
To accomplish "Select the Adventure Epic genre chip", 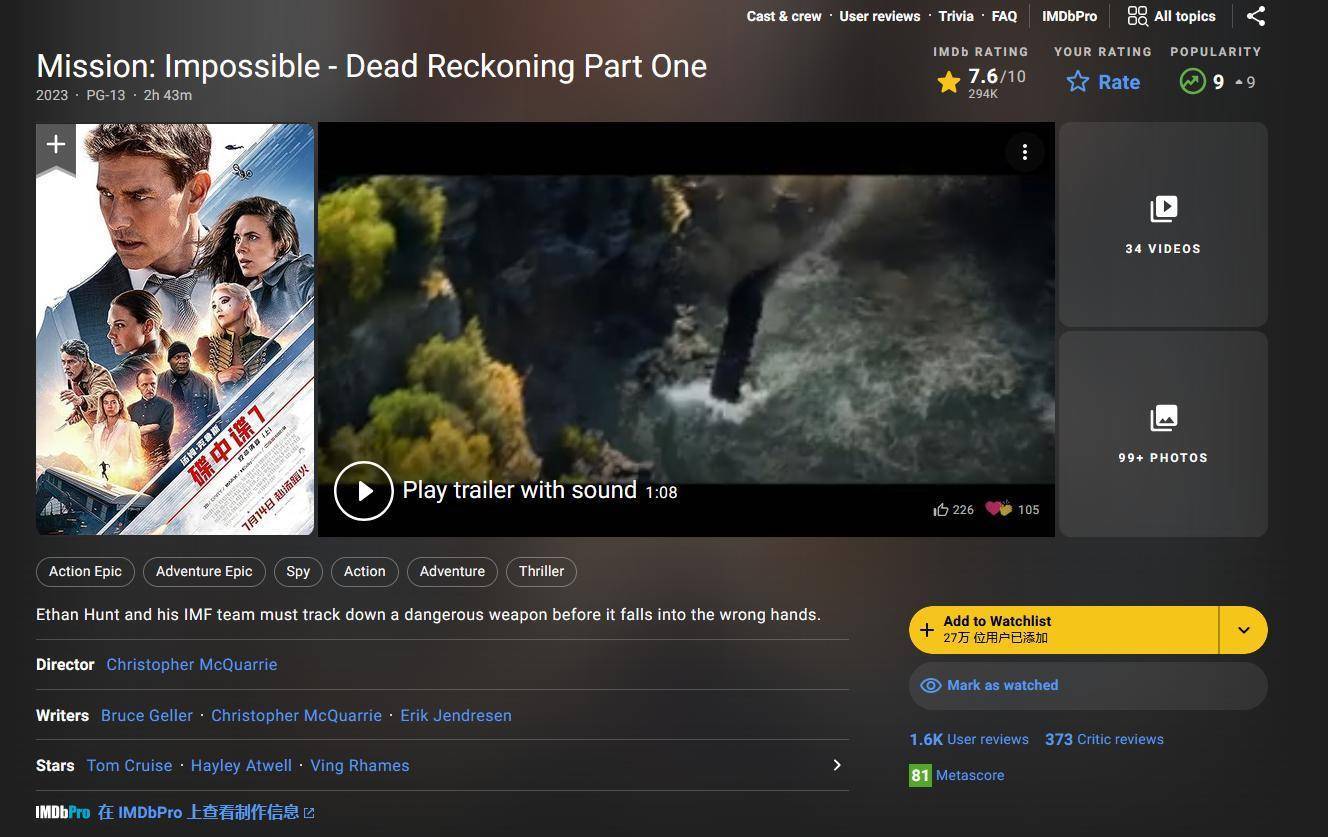I will tap(204, 571).
